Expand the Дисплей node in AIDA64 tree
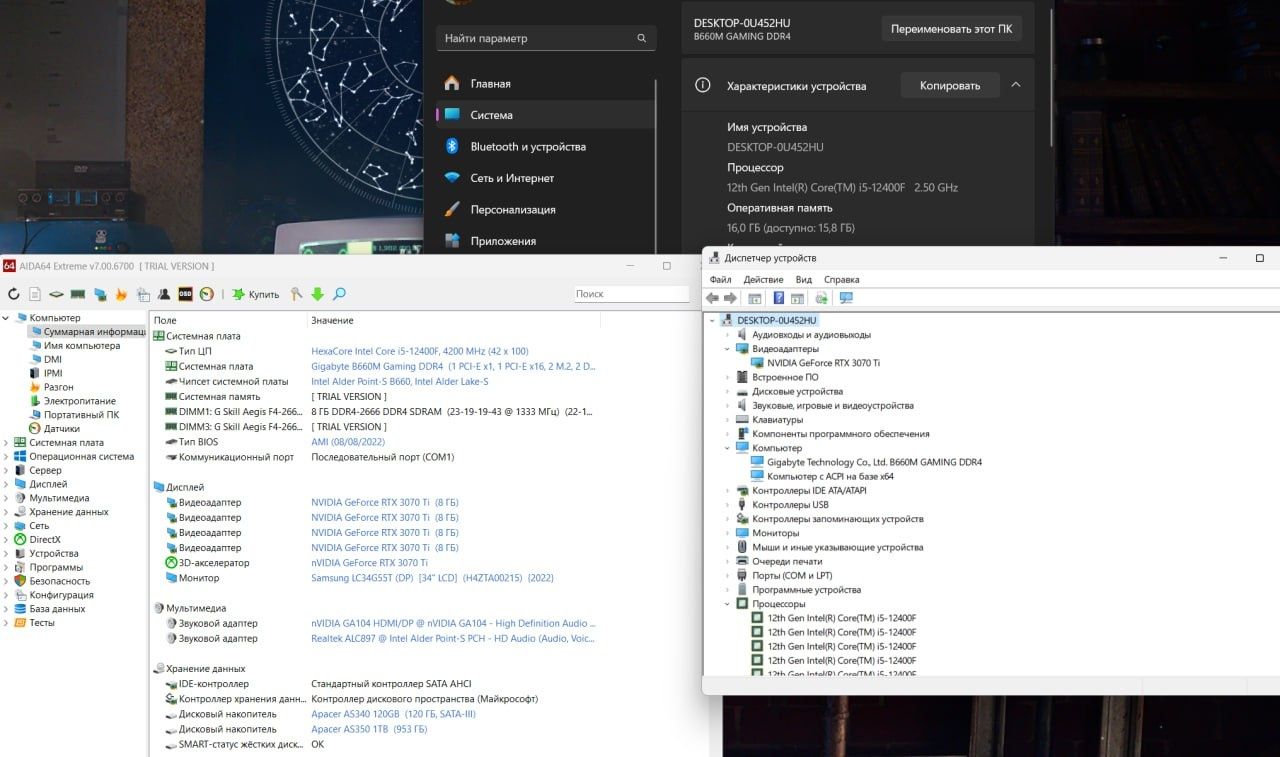This screenshot has width=1280, height=757. (x=6, y=484)
